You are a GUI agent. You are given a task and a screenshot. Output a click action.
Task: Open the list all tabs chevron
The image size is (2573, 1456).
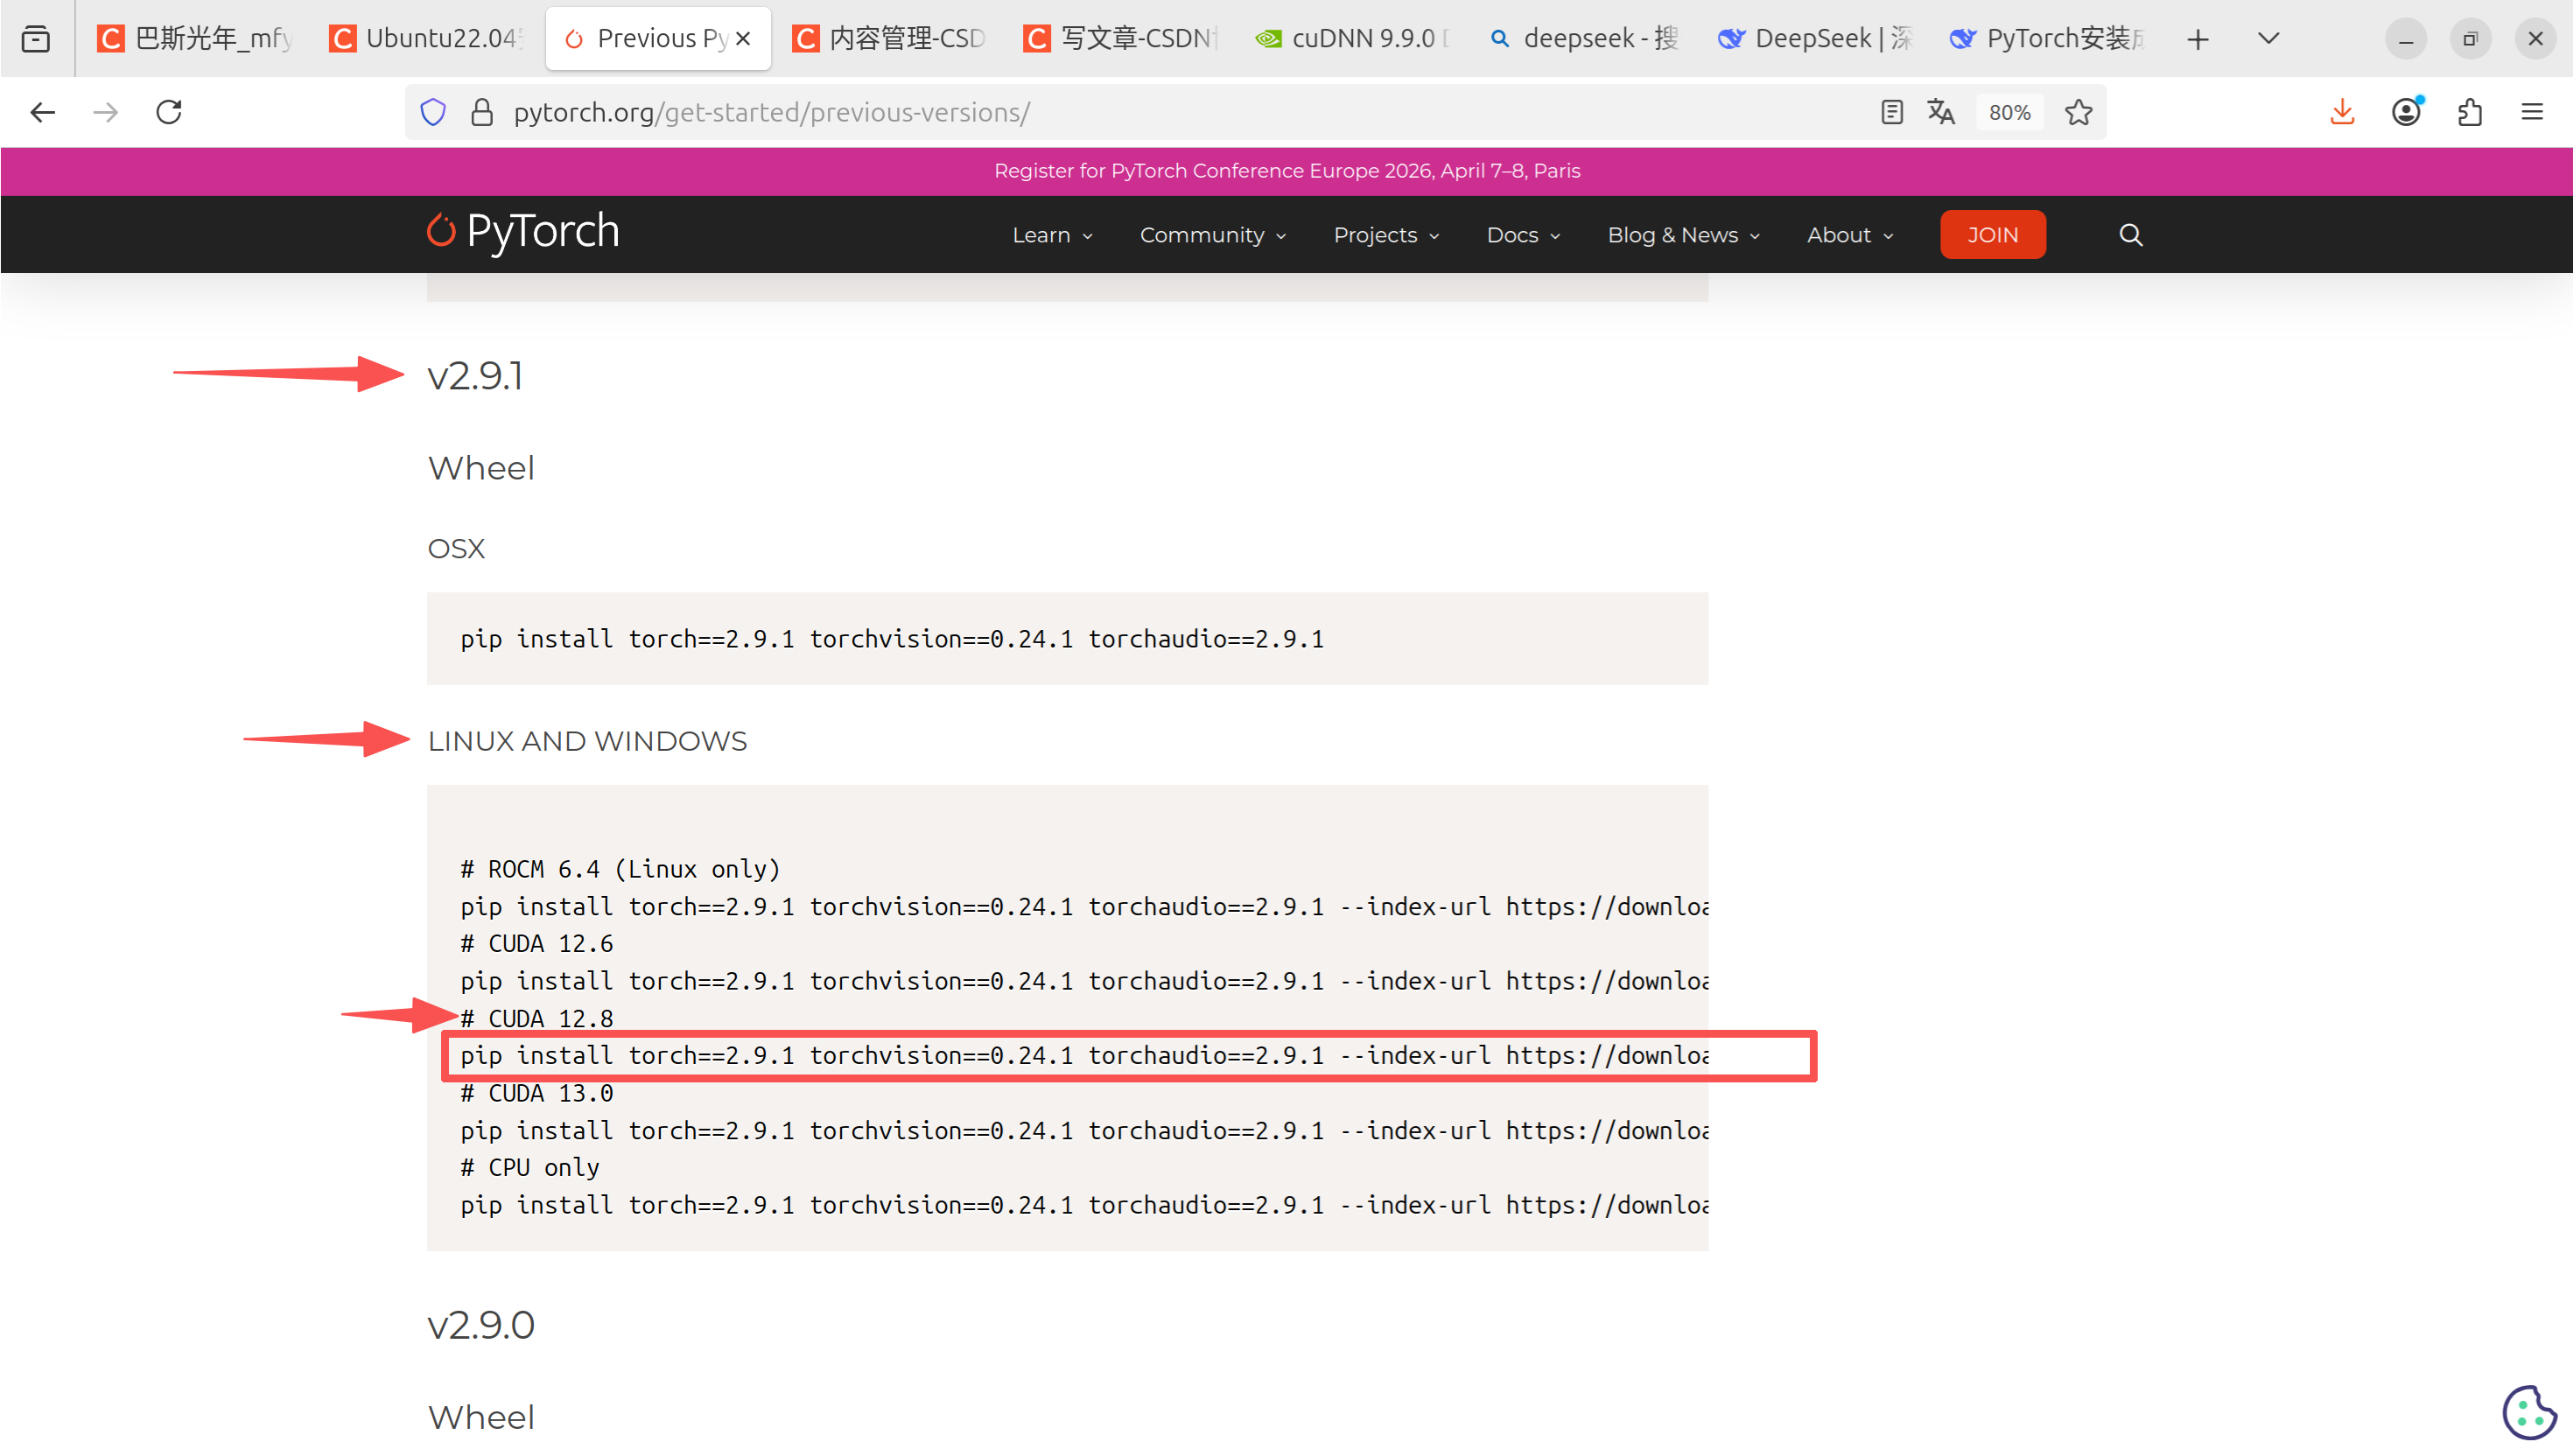pos(2269,38)
